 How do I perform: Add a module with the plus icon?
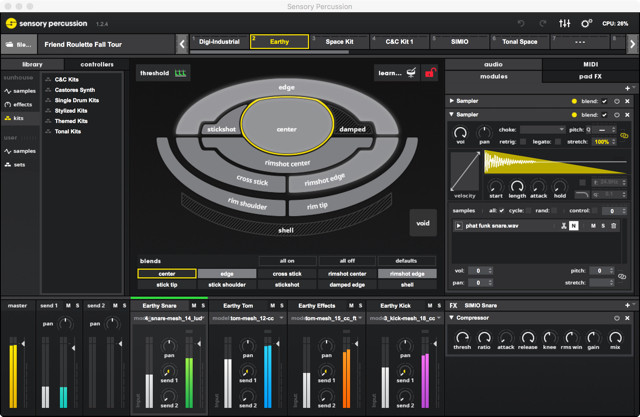[x=627, y=88]
